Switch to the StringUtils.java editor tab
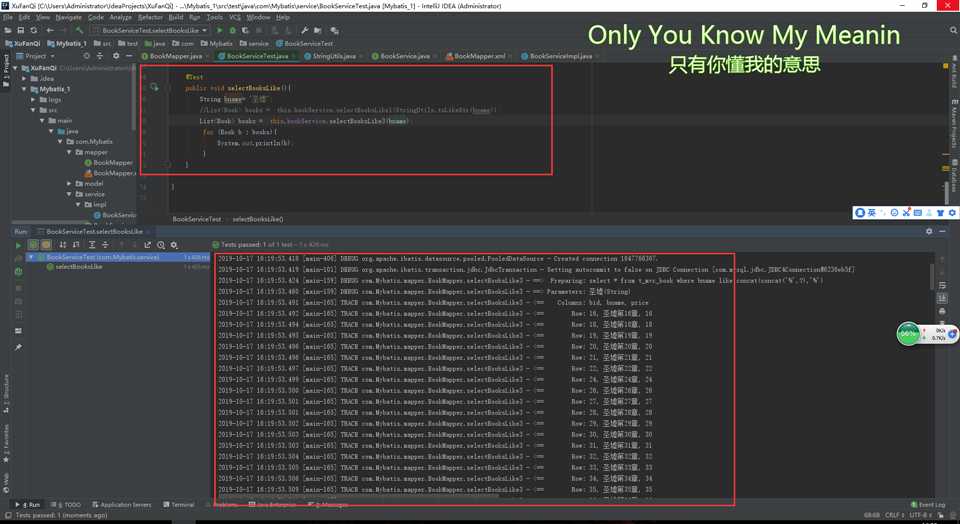Screen dimensions: 960x524 (333, 56)
